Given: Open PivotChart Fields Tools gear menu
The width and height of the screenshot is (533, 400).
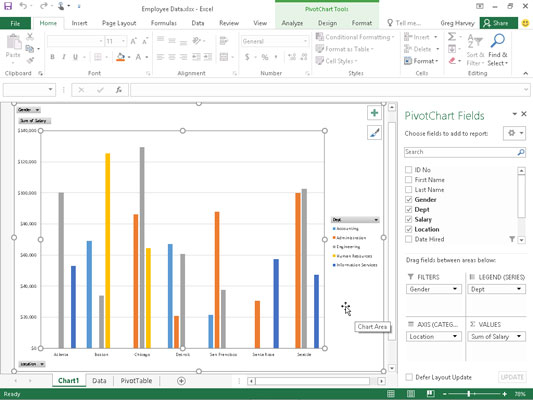Looking at the screenshot, I should 515,133.
